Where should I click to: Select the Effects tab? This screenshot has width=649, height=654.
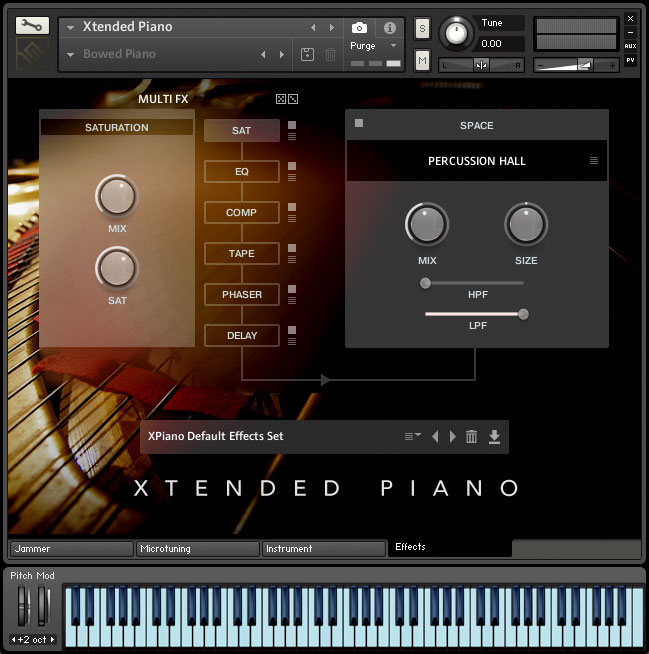pos(450,547)
